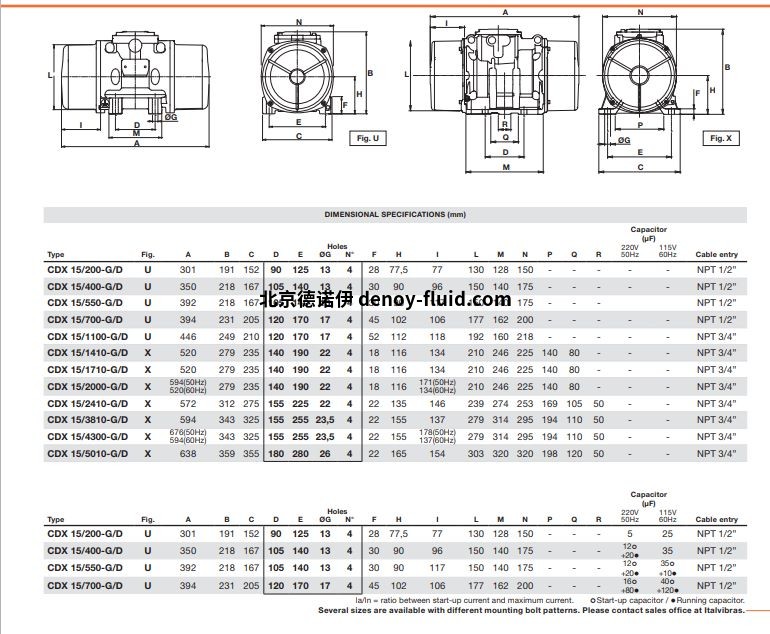Click the Holes heading in the upper table

pos(337,246)
